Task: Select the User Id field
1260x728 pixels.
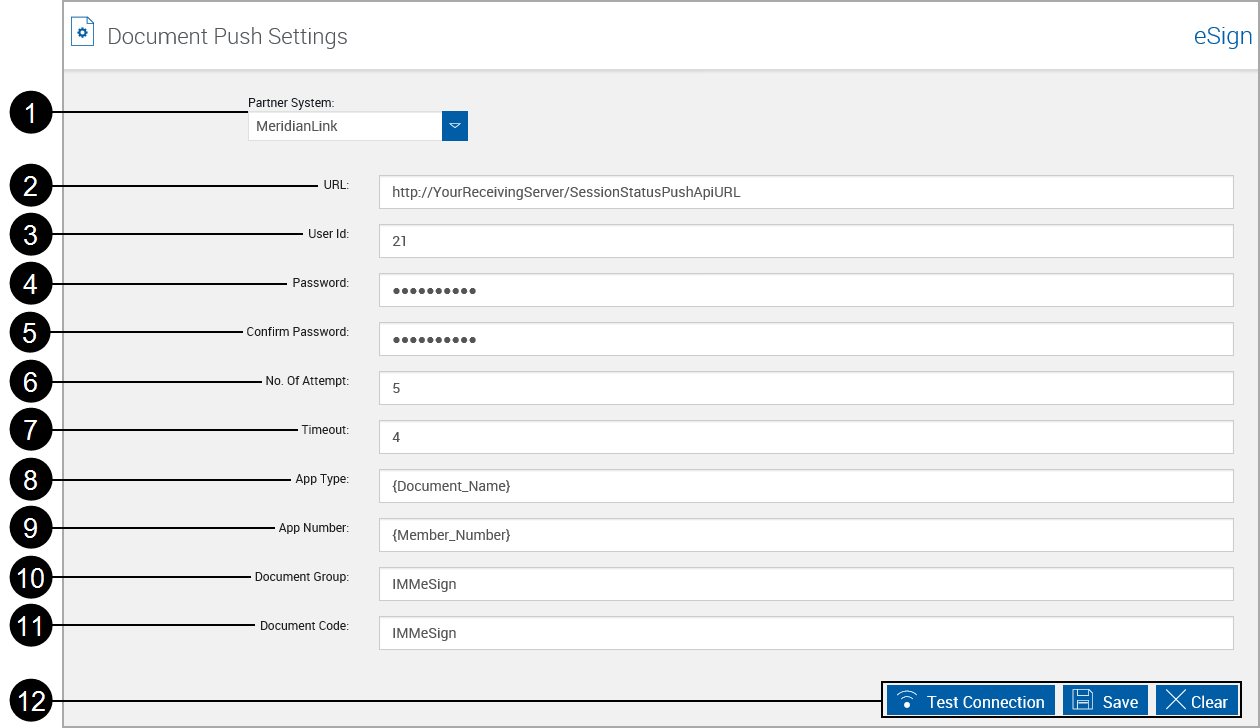Action: pyautogui.click(x=806, y=241)
